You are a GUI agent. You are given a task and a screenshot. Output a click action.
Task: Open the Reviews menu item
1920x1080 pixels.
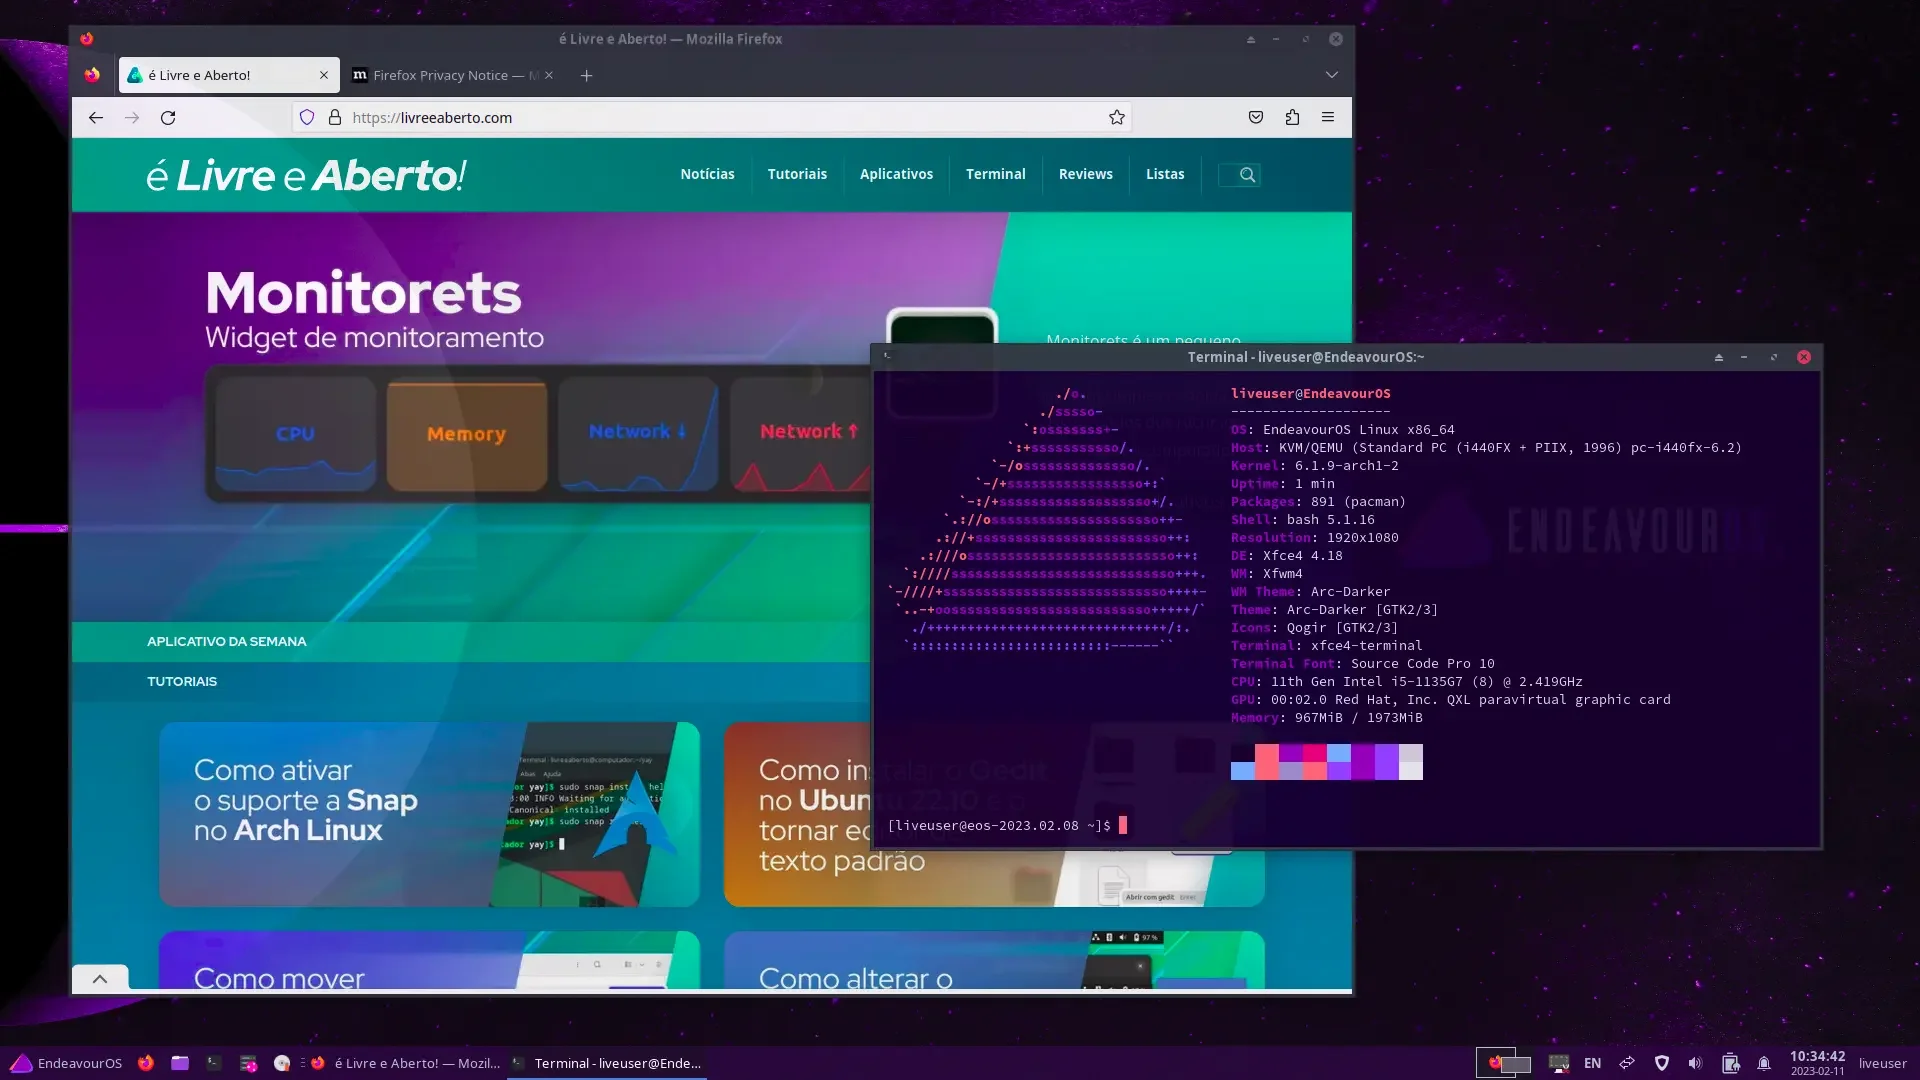[1085, 174]
